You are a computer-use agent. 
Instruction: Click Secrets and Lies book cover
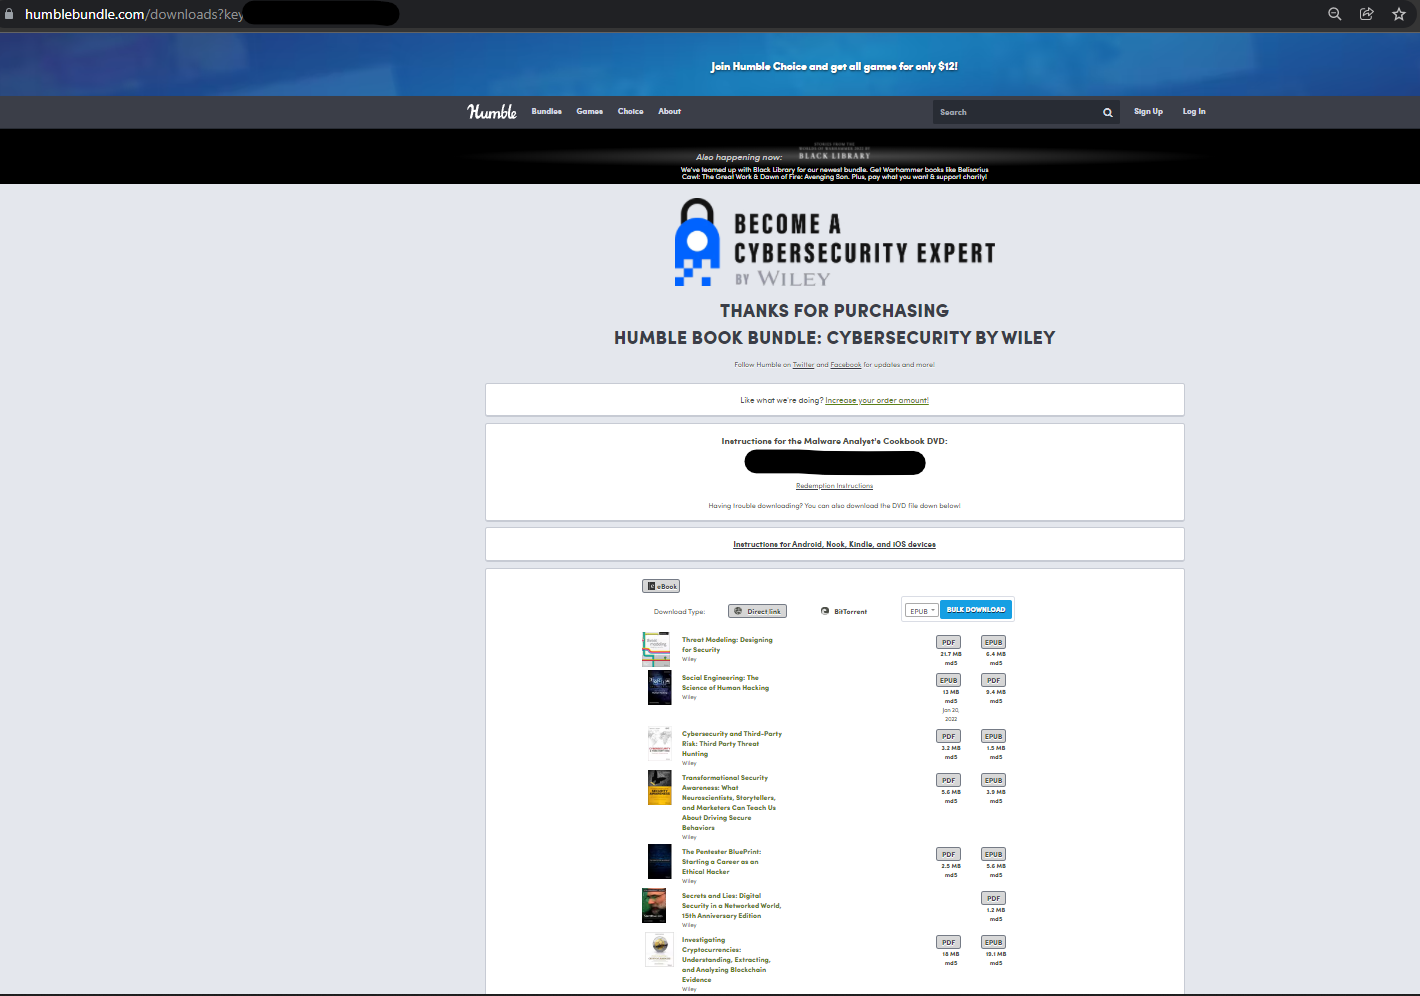tap(654, 906)
